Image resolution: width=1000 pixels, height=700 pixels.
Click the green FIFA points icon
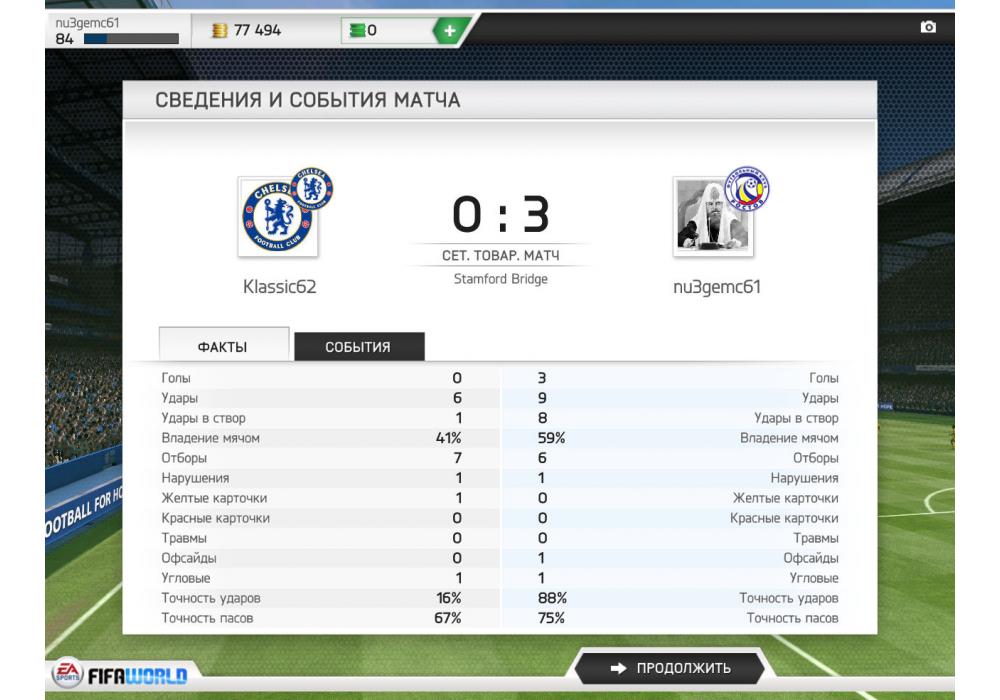(x=358, y=30)
